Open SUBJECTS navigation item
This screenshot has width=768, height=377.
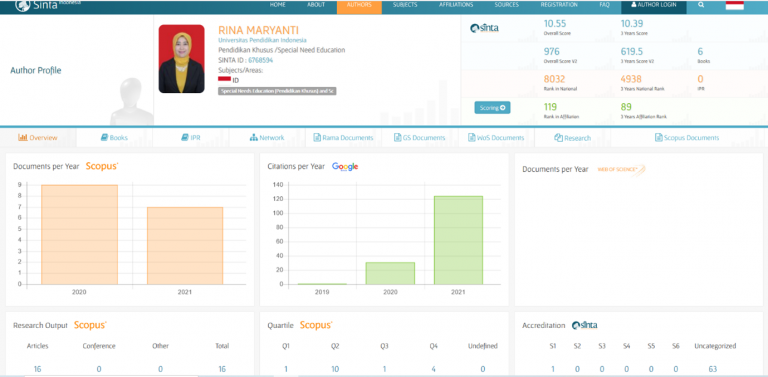pyautogui.click(x=405, y=5)
